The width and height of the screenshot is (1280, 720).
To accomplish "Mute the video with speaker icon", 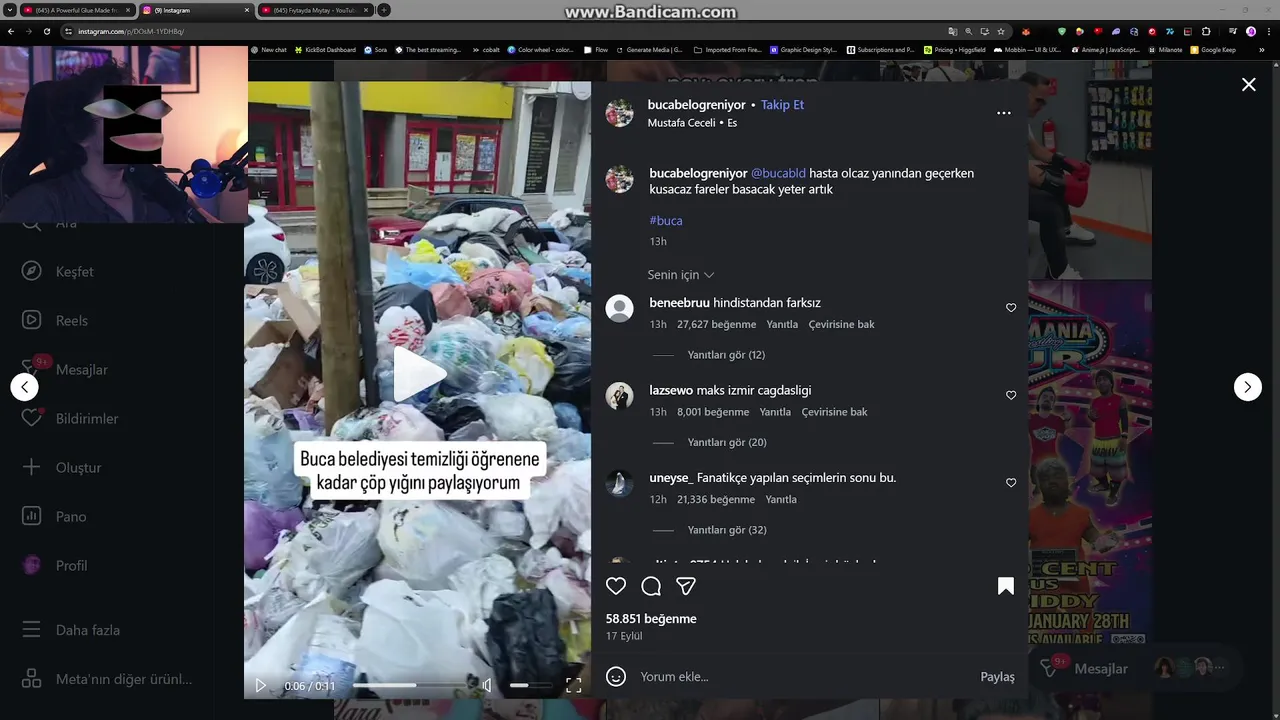I will pyautogui.click(x=487, y=686).
